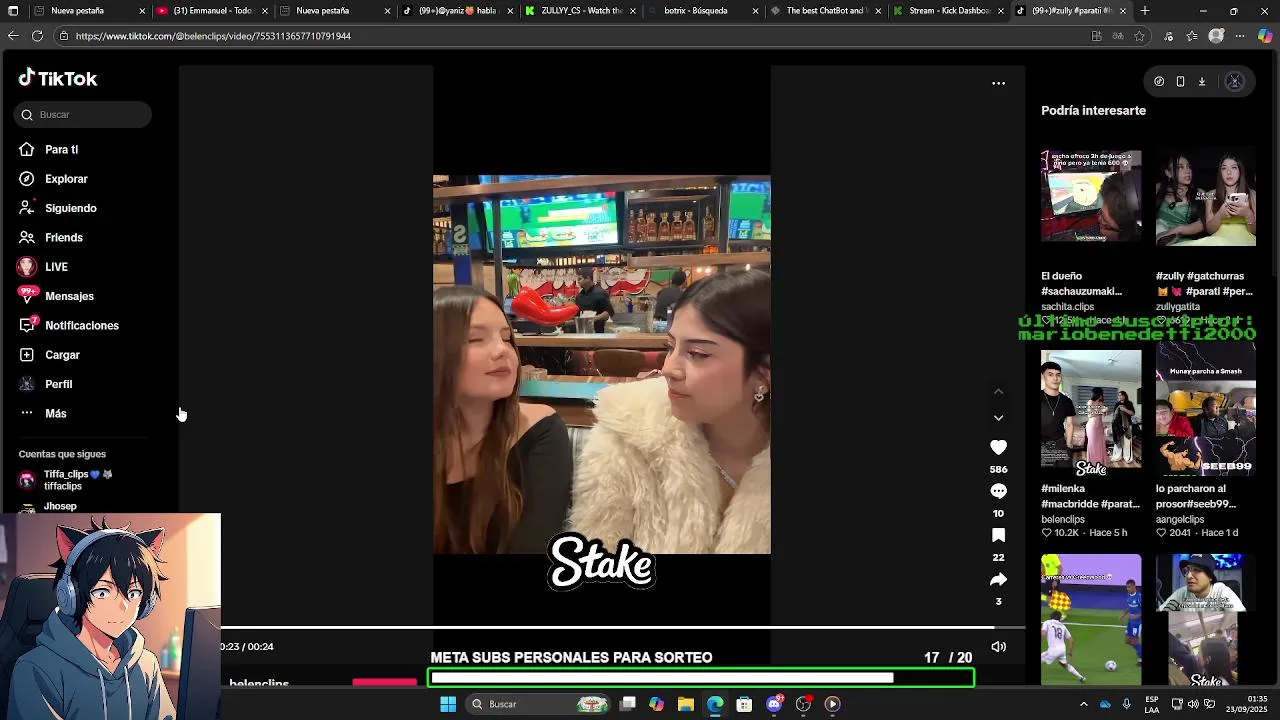The width and height of the screenshot is (1280, 720).
Task: Switch to Stream - Kick Dashboard tab
Action: point(948,11)
